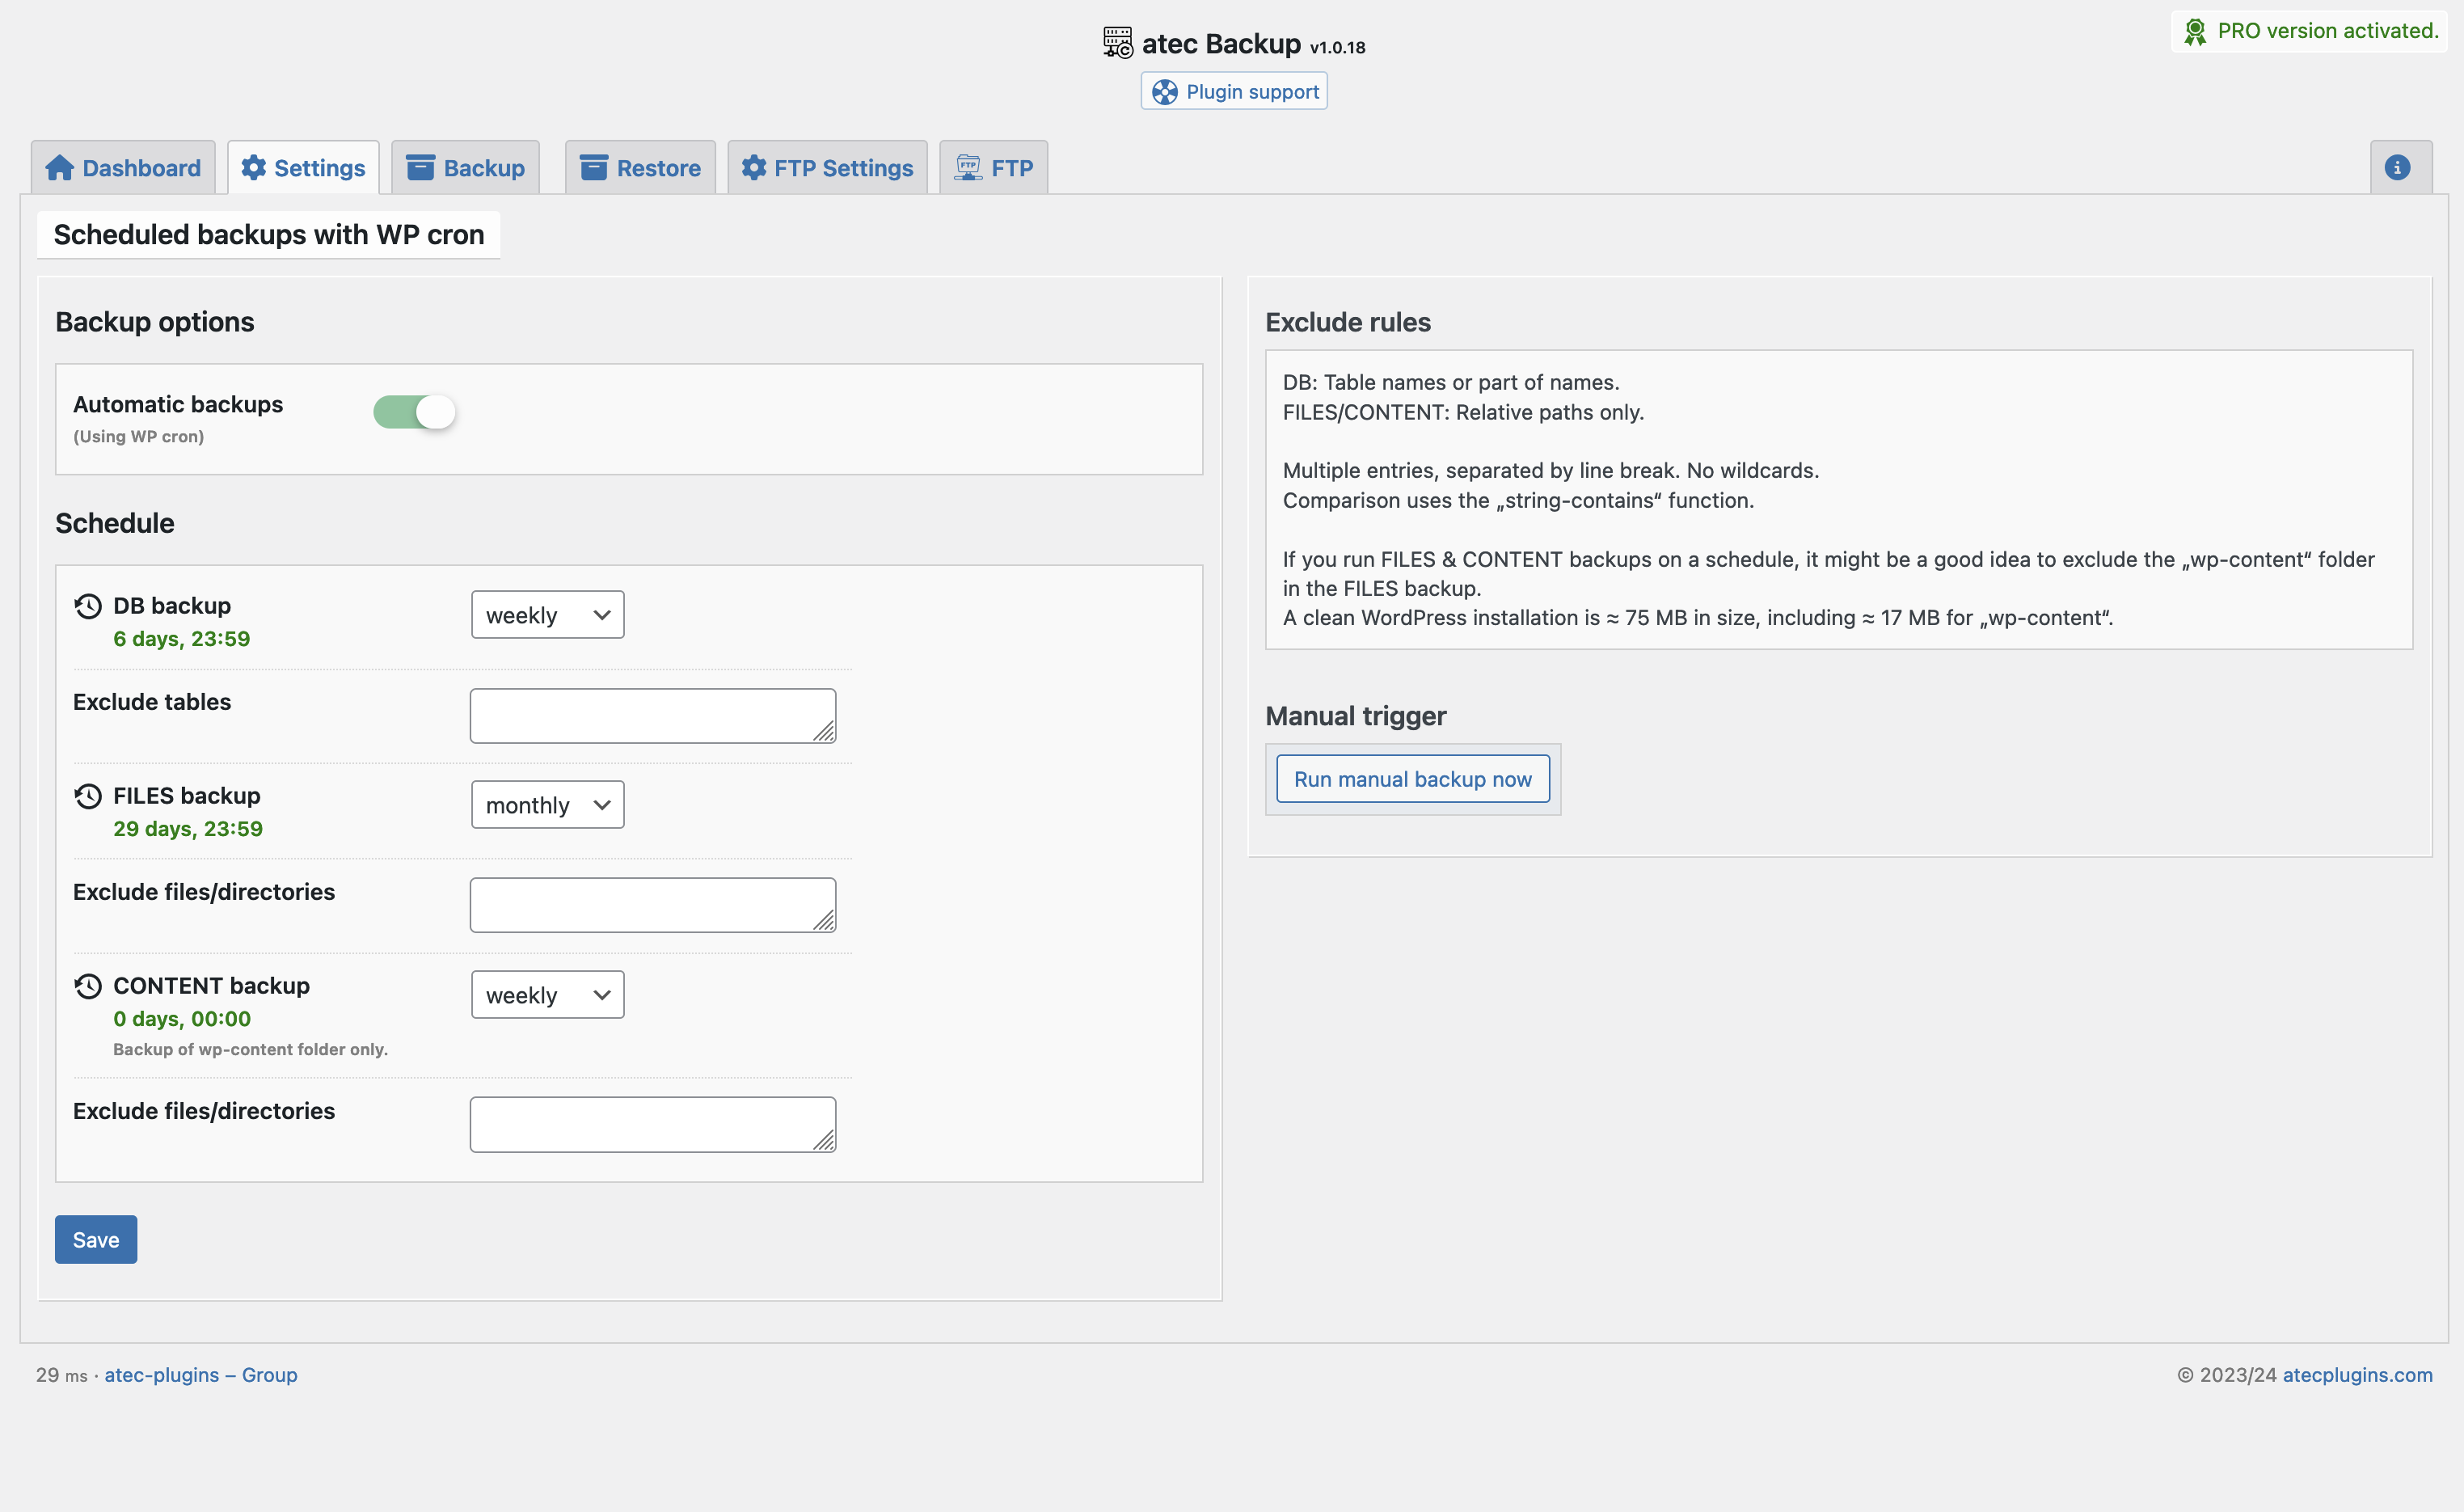Click the 'Scheduled backups with WP cron' heading
2464x1512 pixels.
point(269,234)
